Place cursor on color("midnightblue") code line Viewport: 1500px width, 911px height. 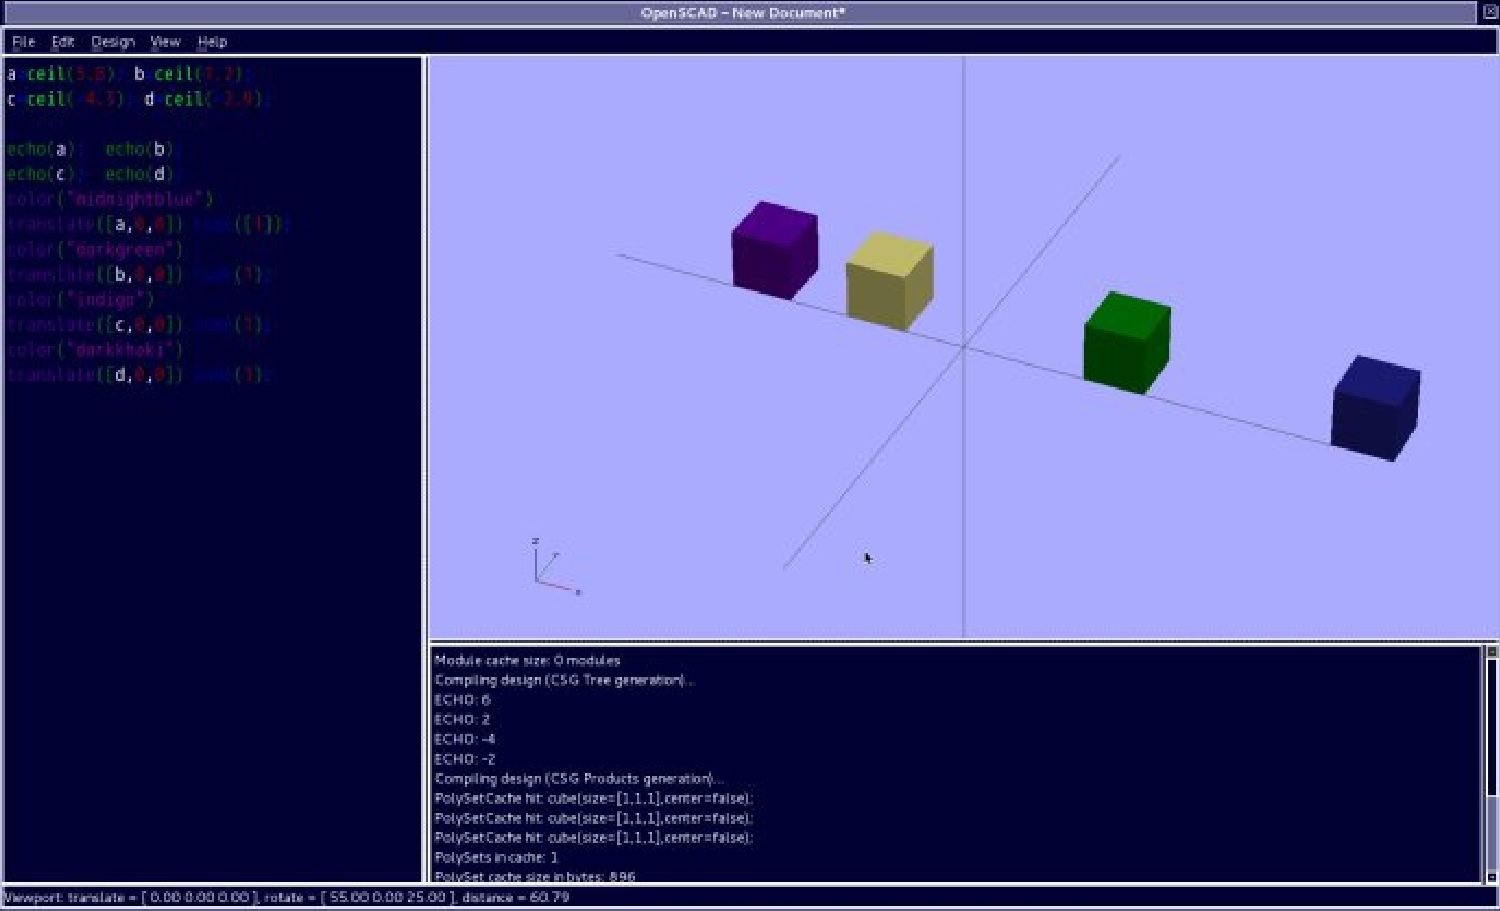pyautogui.click(x=110, y=199)
